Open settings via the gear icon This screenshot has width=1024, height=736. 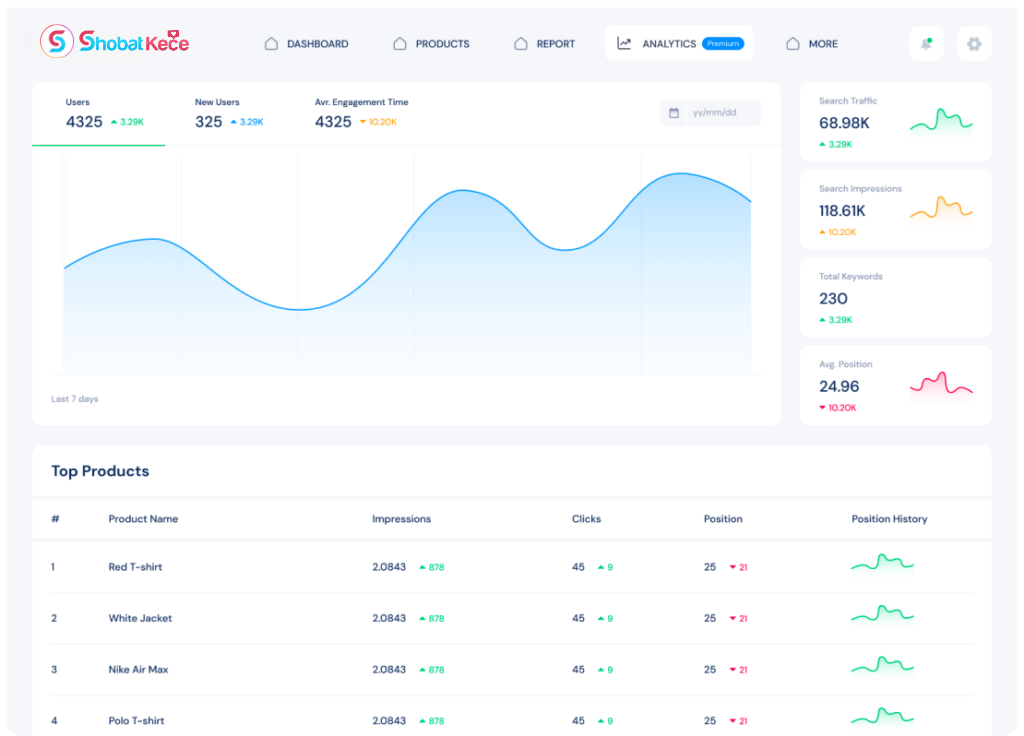[x=974, y=44]
